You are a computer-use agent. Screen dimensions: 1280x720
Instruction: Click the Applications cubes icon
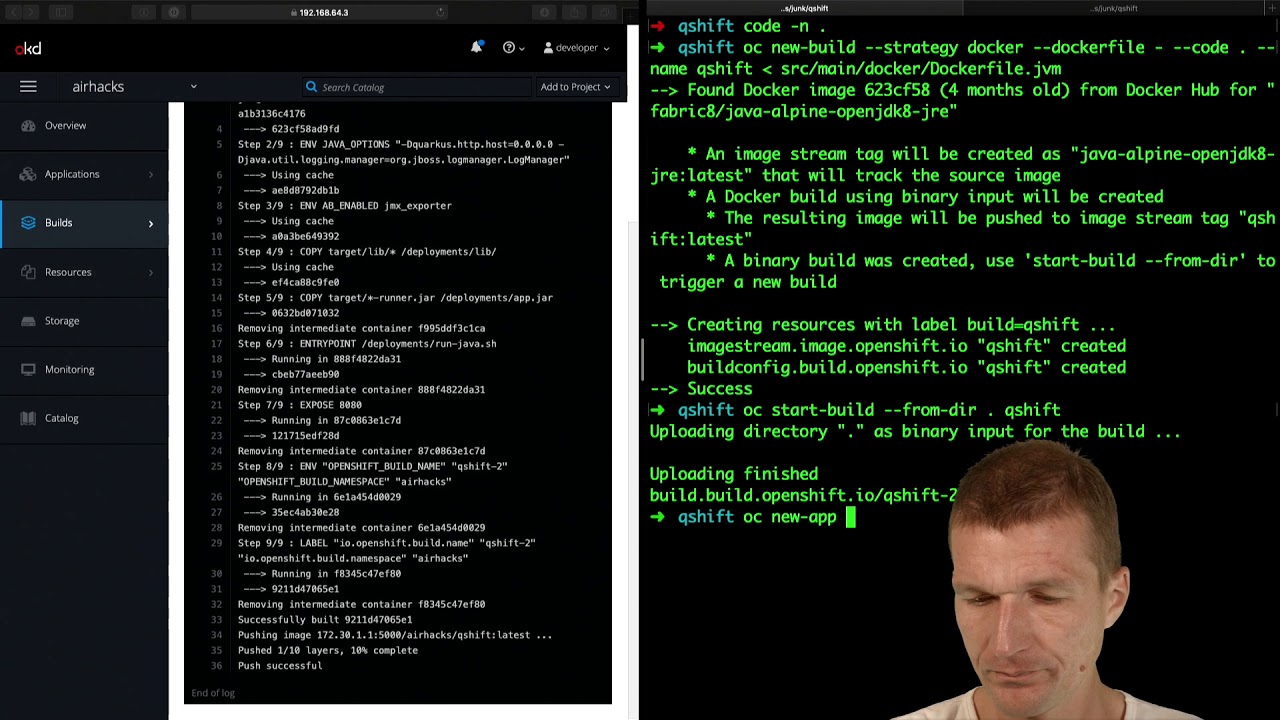point(28,174)
